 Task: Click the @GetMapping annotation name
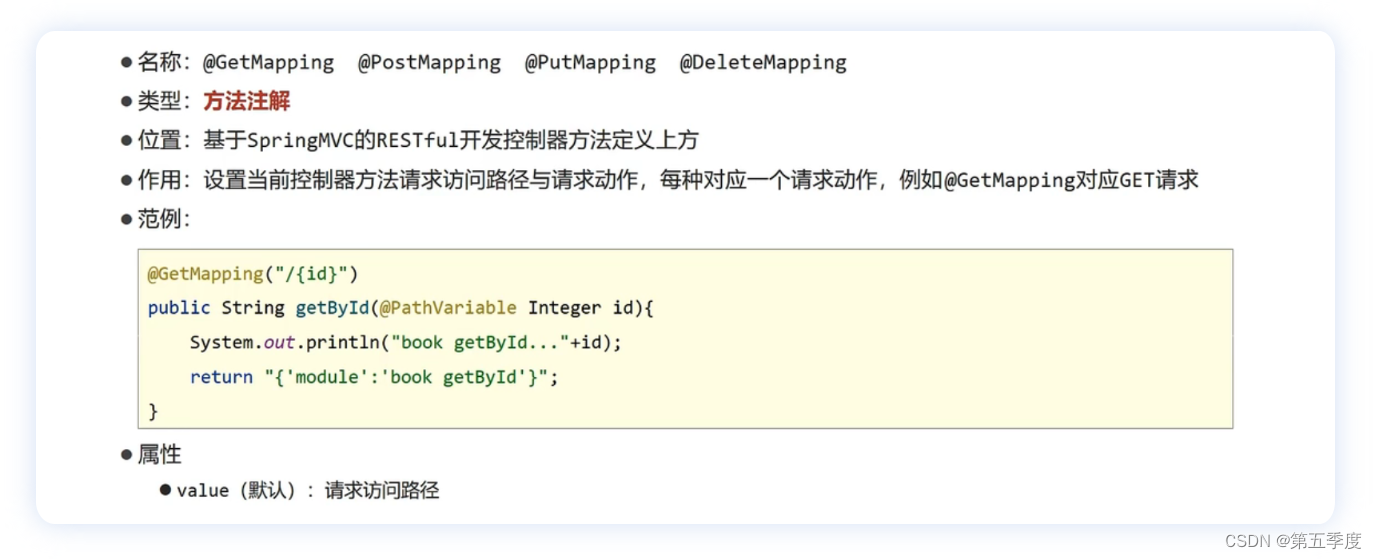coord(269,63)
